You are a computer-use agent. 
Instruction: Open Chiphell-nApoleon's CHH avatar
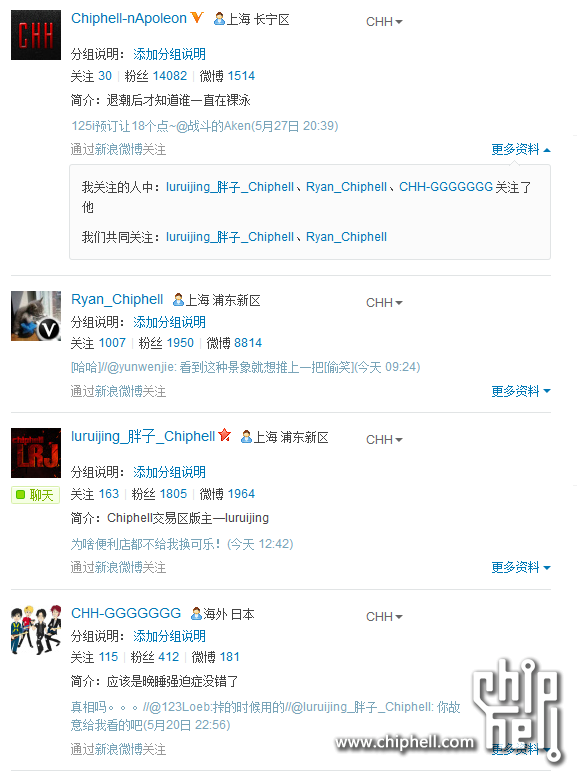pos(36,35)
